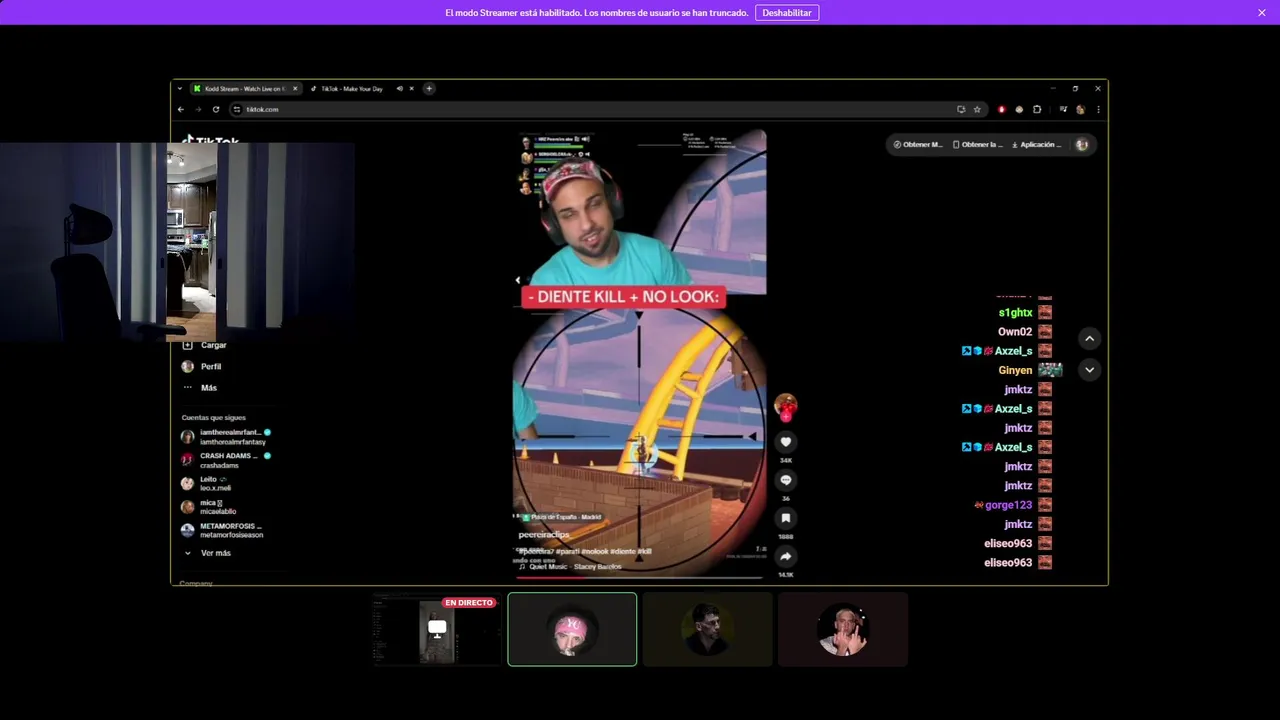
Task: Open the browser three-dot menu
Action: (1098, 109)
